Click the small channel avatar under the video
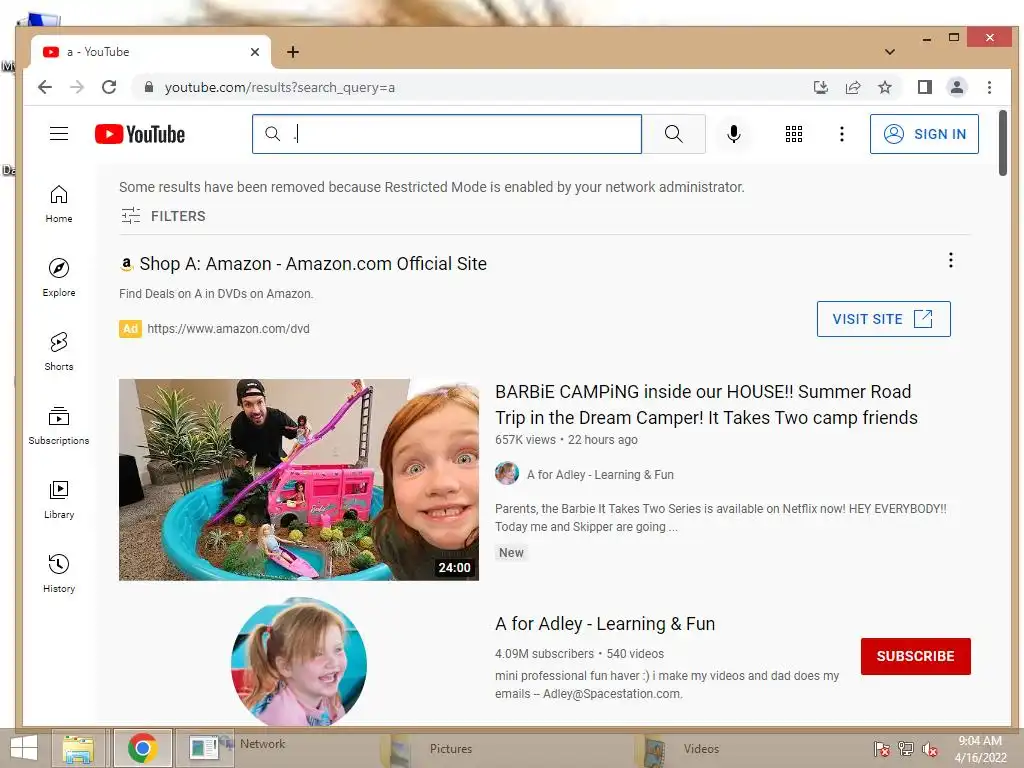 pos(507,473)
